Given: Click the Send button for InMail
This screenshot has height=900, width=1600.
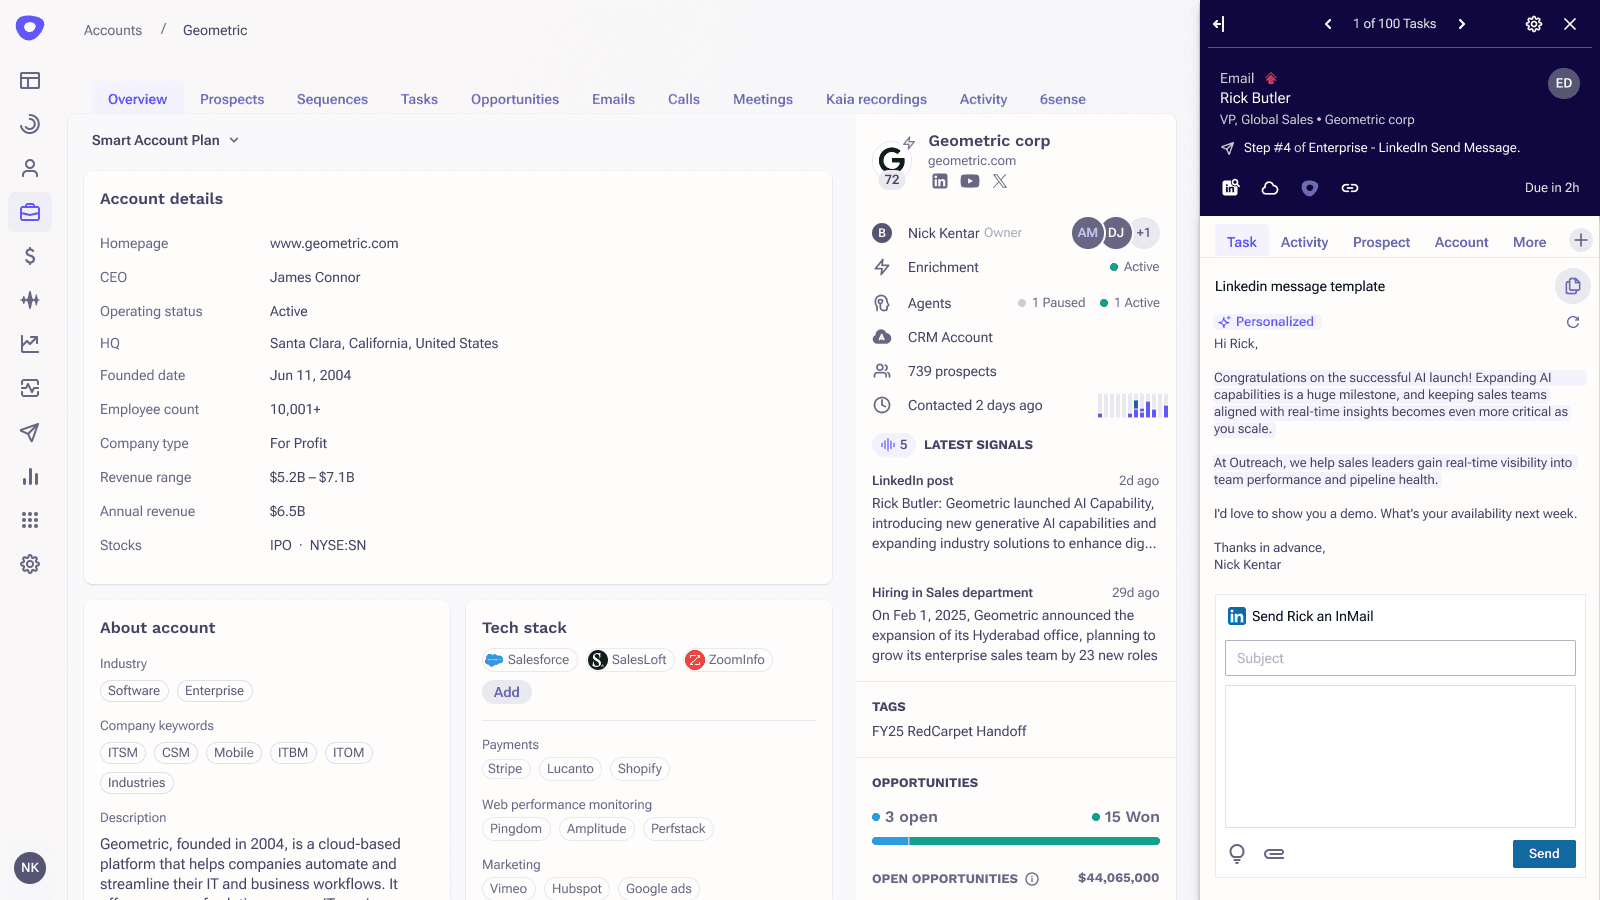Looking at the screenshot, I should click(1543, 854).
